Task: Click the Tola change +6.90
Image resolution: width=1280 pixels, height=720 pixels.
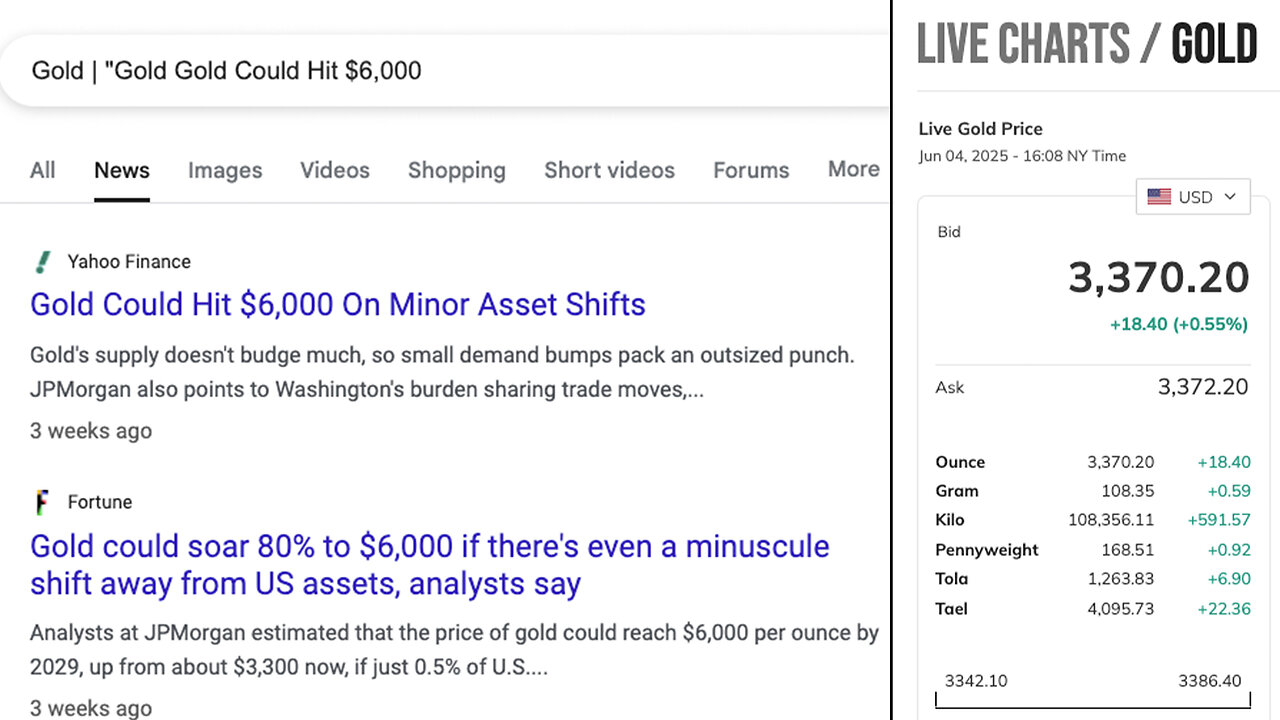Action: click(x=1229, y=579)
